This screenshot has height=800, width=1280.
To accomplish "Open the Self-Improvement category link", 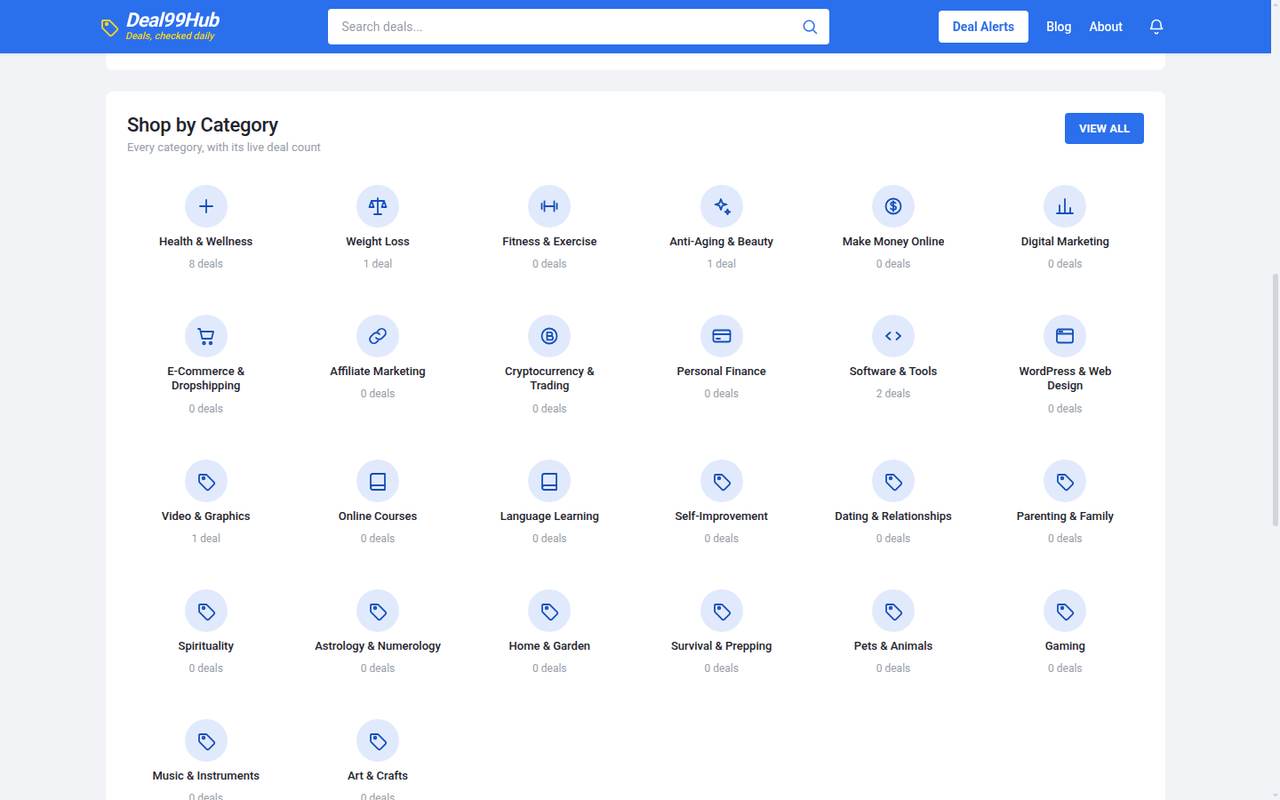I will point(721,516).
